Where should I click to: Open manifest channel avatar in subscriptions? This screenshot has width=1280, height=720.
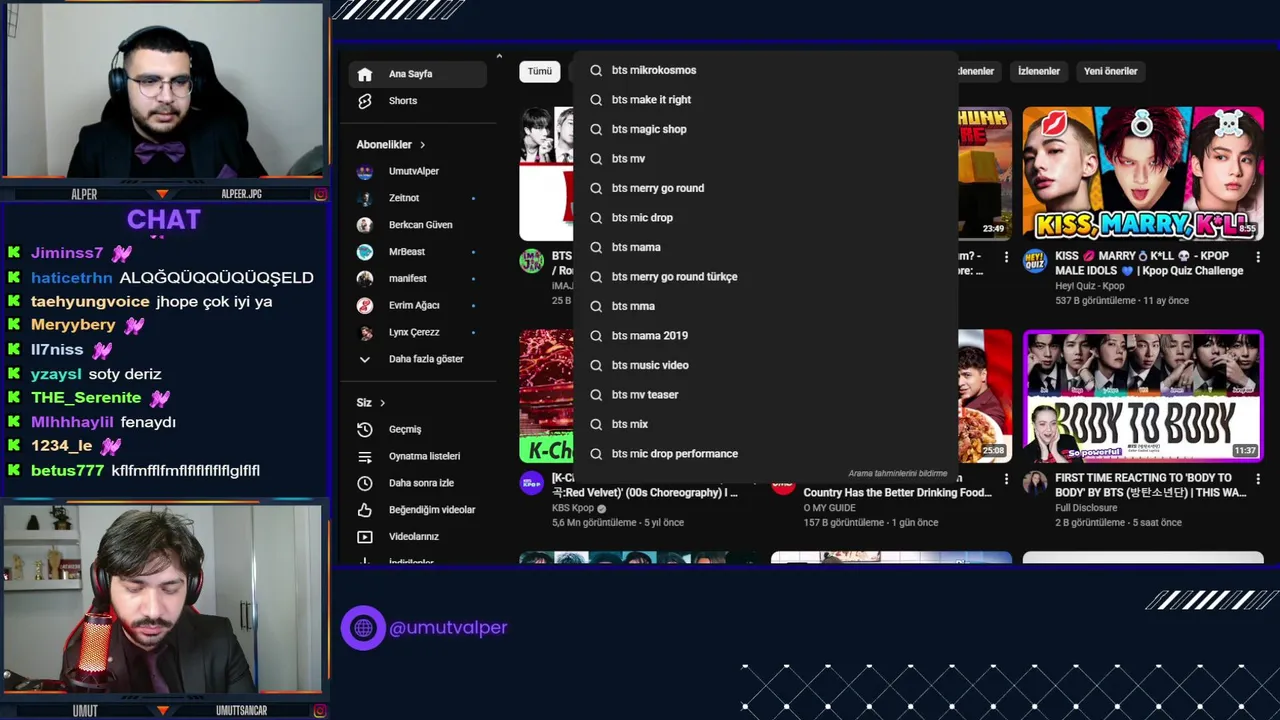[x=365, y=278]
